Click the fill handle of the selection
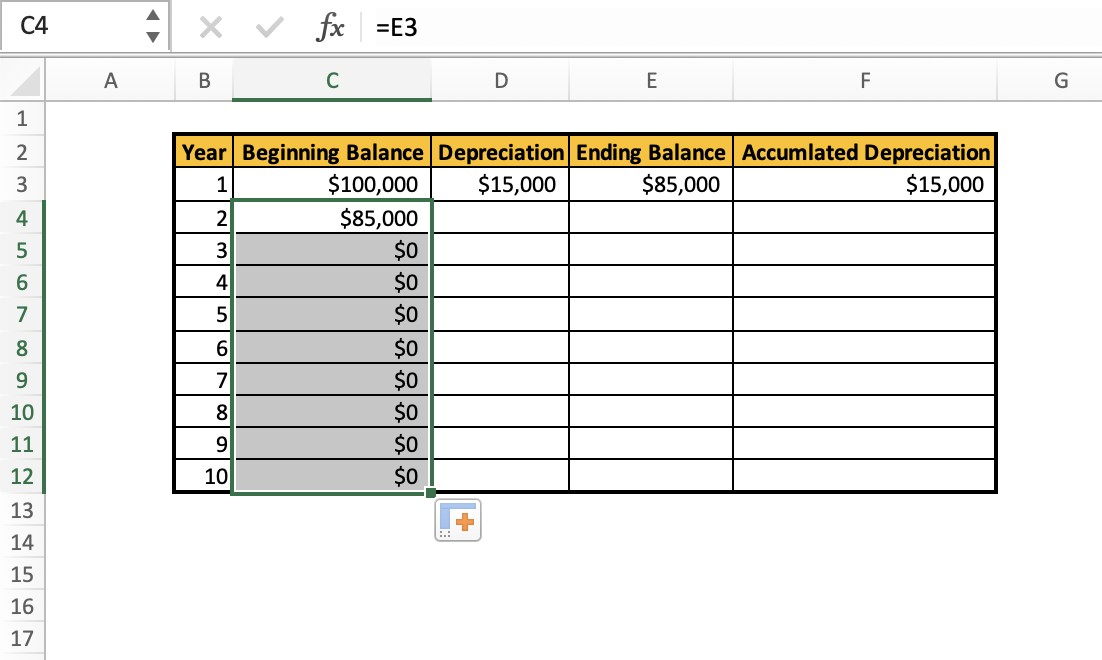 pos(431,492)
